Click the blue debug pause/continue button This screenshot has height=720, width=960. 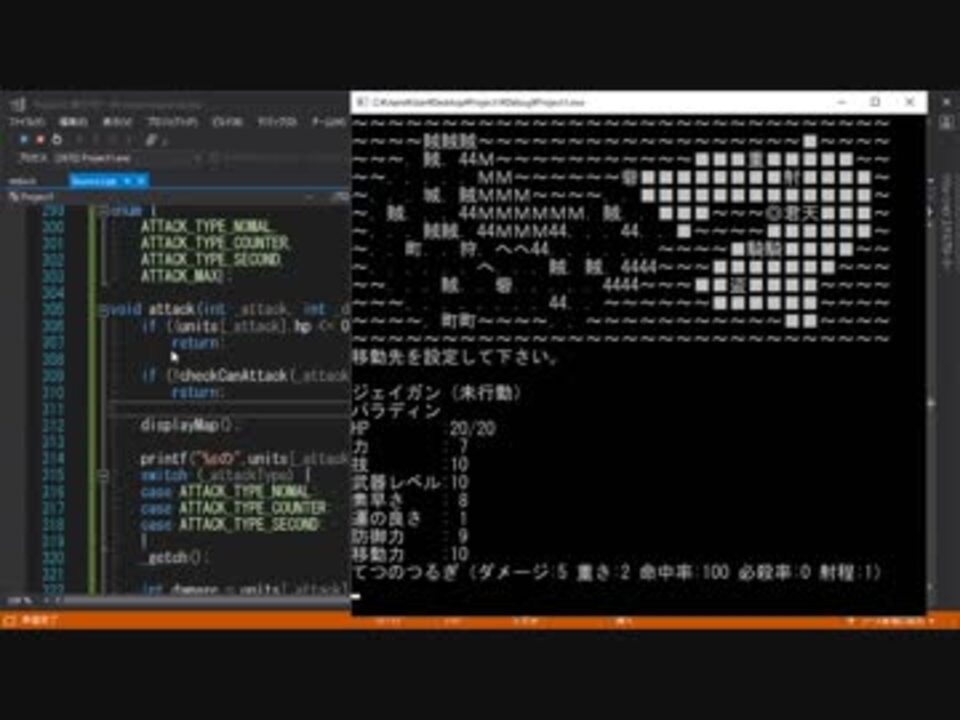click(x=24, y=140)
